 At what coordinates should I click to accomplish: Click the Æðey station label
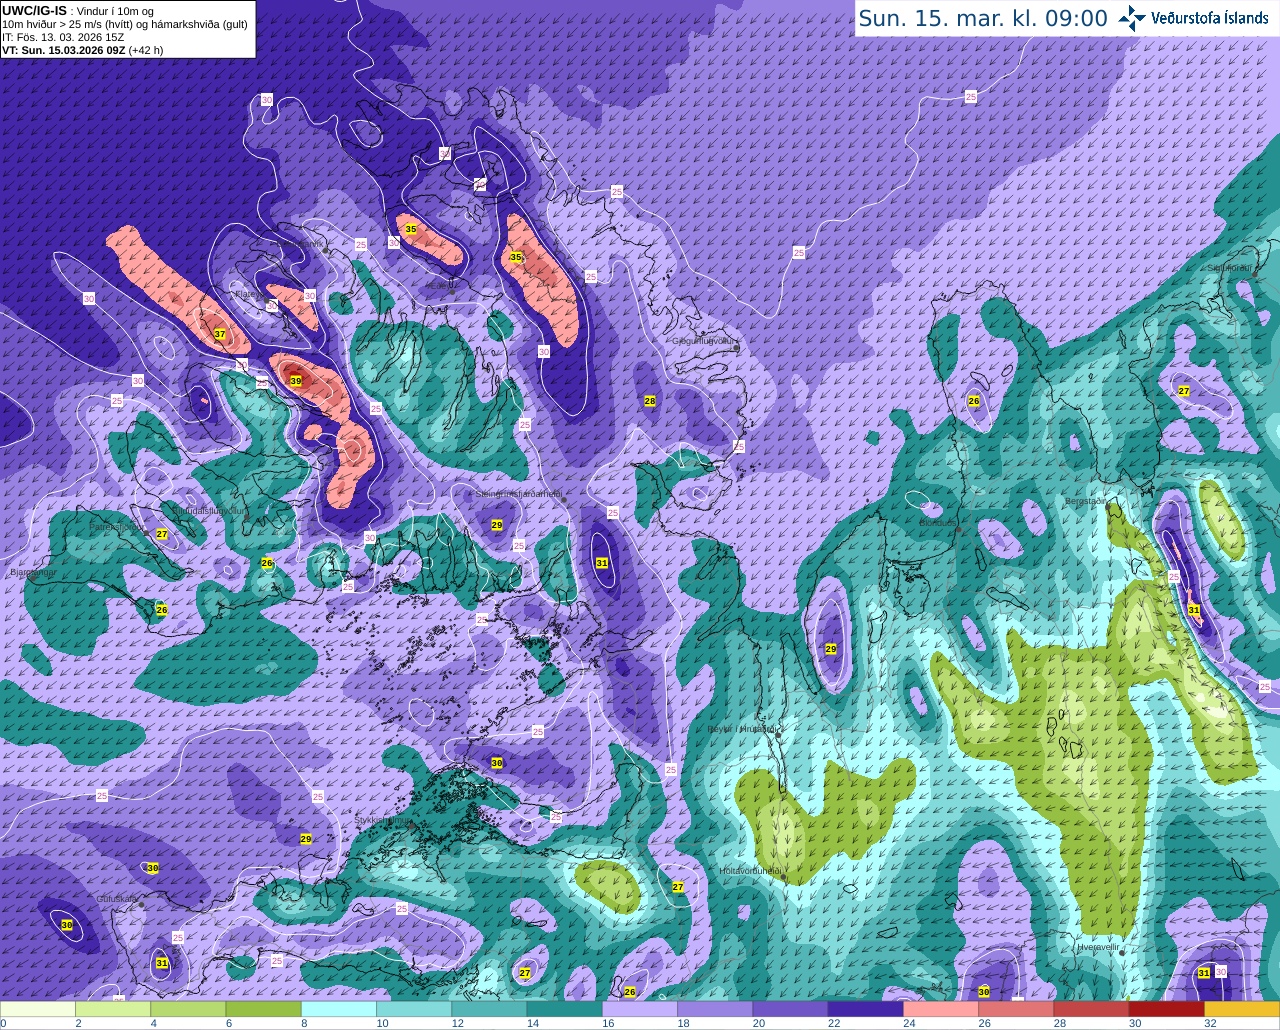pyautogui.click(x=439, y=284)
